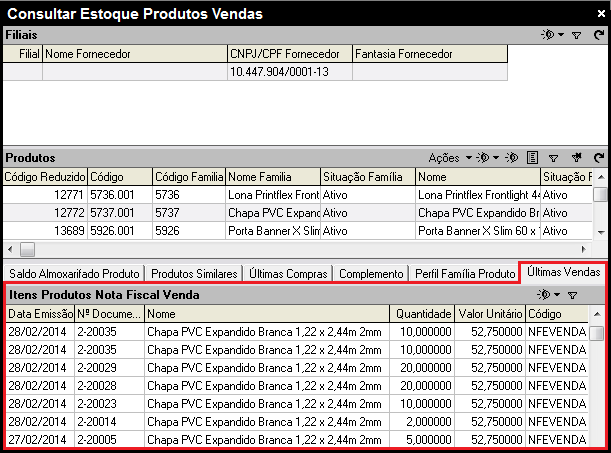Click the CNPJ/CPF Fornecedor column header
This screenshot has height=453, width=611.
click(290, 54)
